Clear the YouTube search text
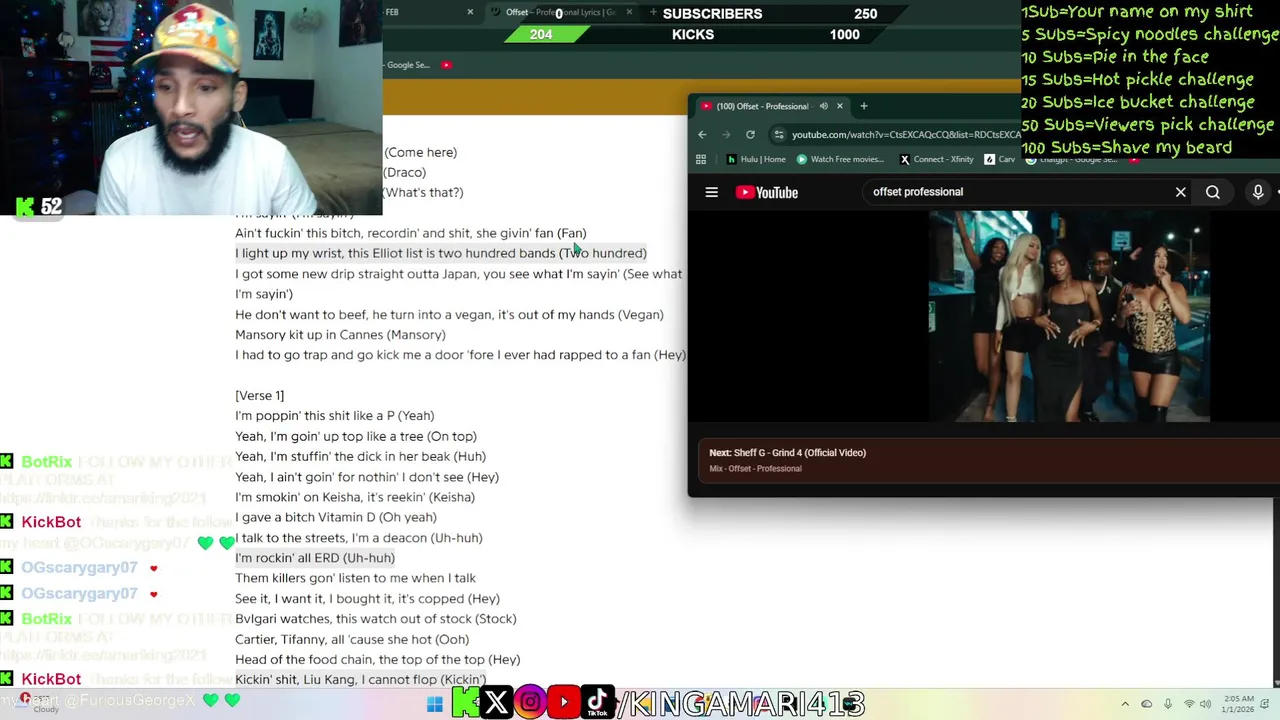 coord(1180,192)
